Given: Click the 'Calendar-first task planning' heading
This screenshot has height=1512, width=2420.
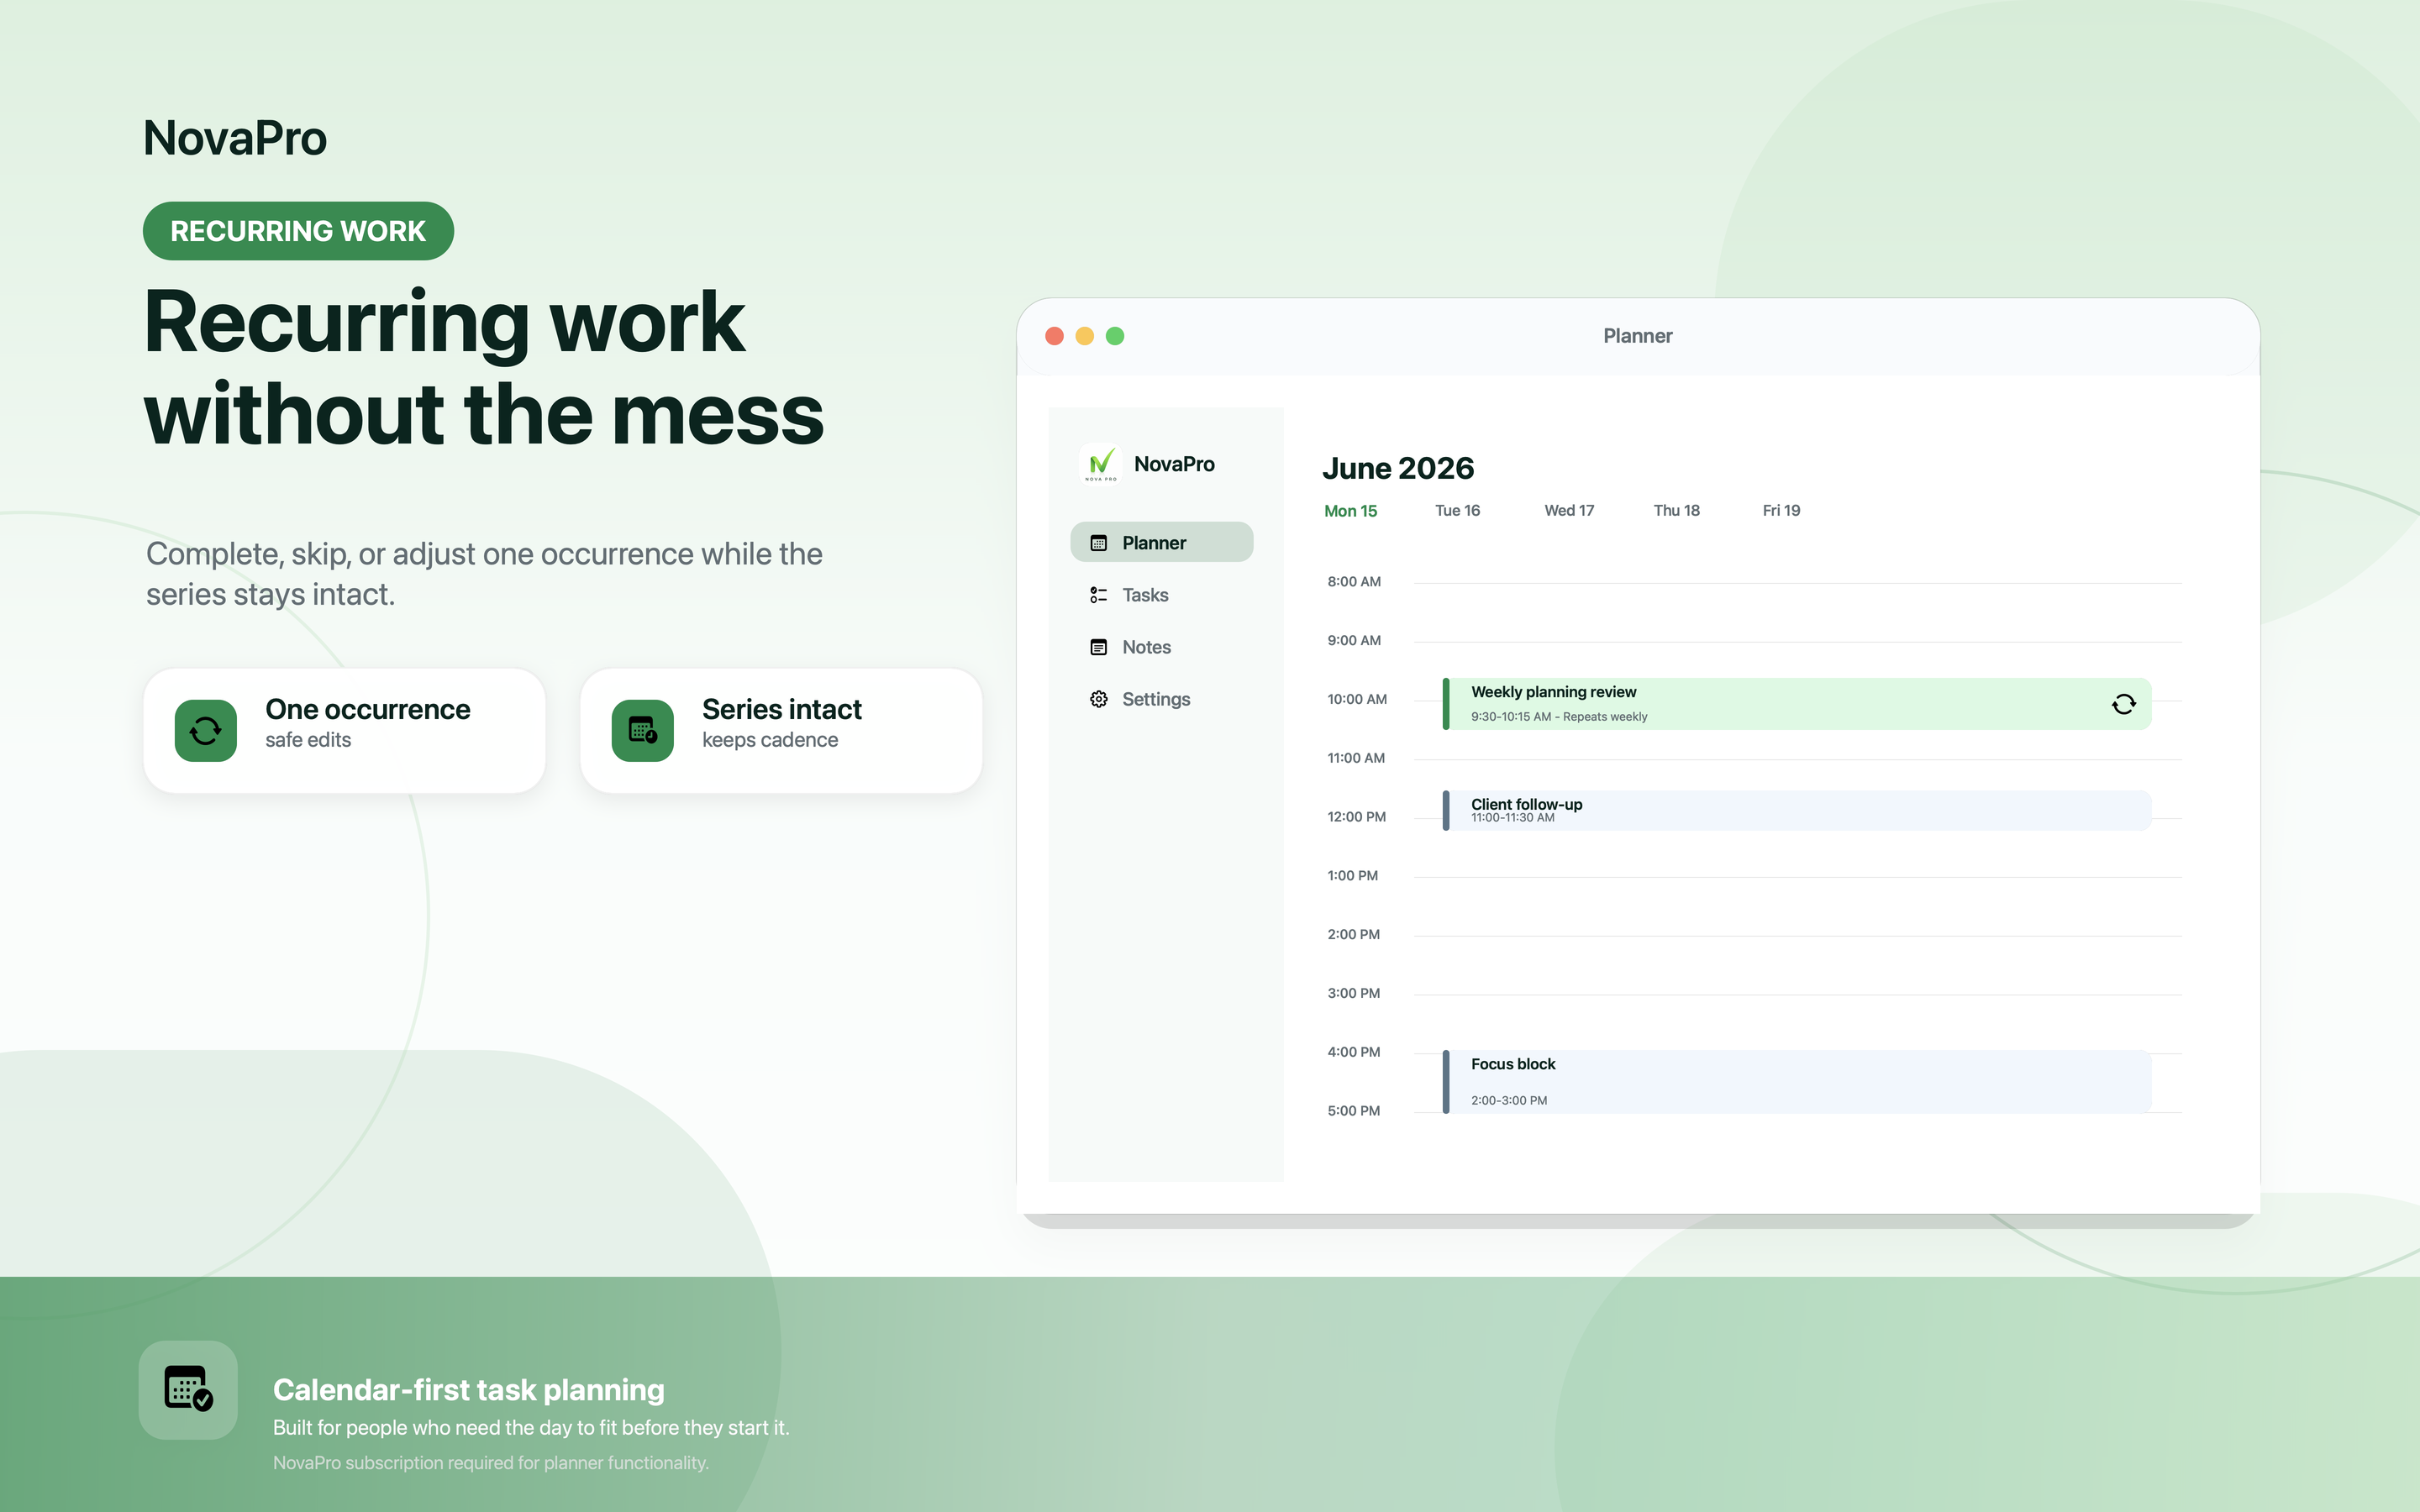Looking at the screenshot, I should [x=469, y=1390].
